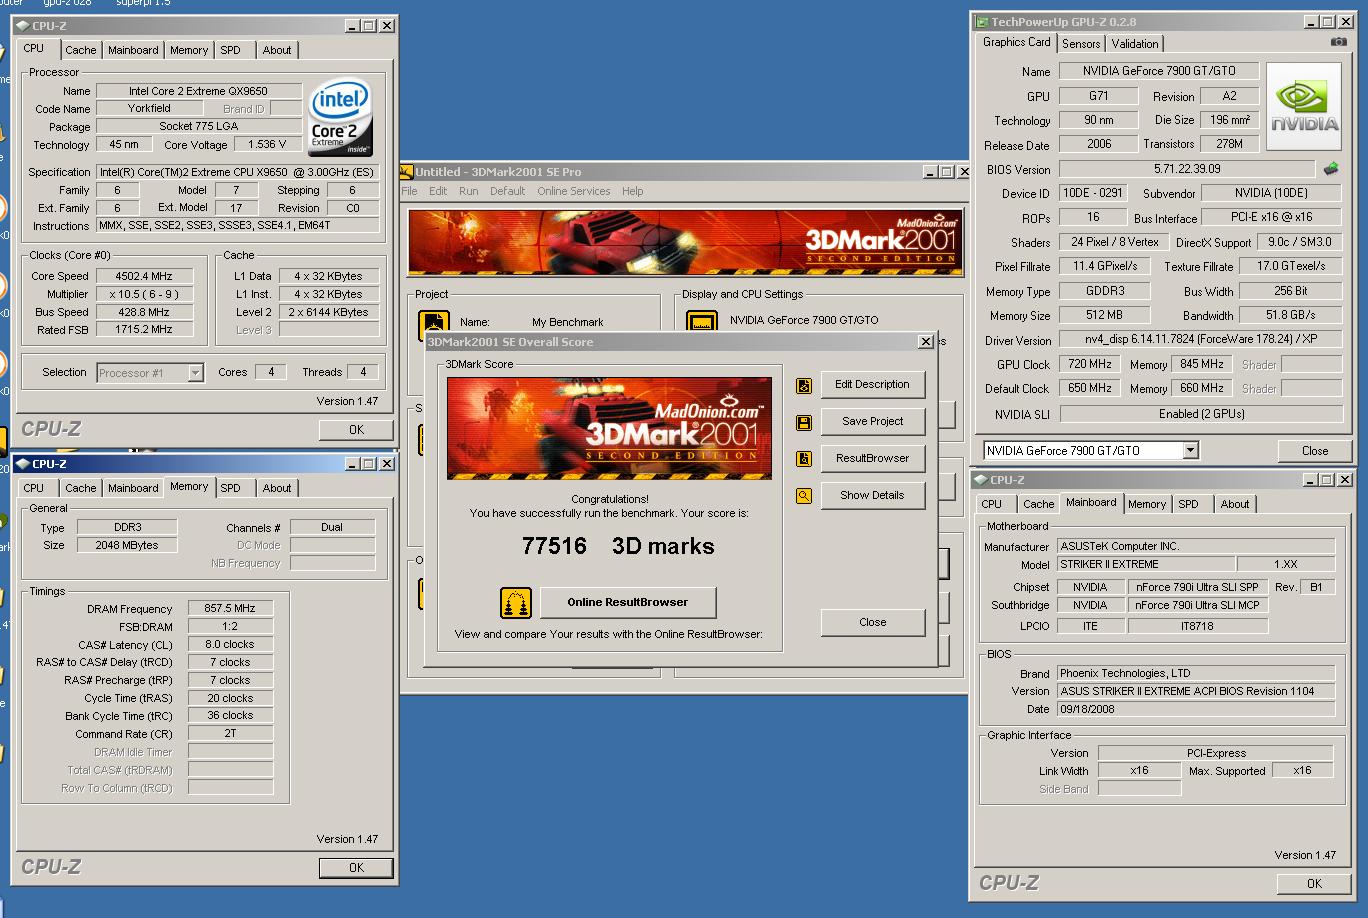Image resolution: width=1368 pixels, height=918 pixels.
Task: Click the DRAM Frequency value 857.5 MHz
Action: tap(230, 609)
